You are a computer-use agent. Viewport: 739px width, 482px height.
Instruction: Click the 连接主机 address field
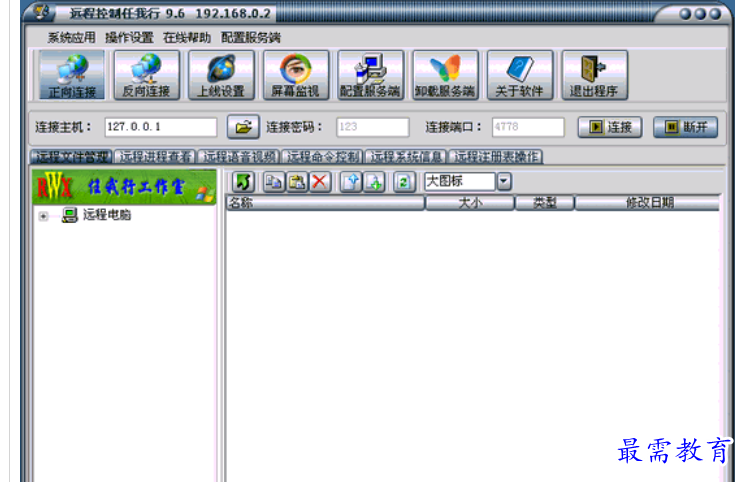tap(161, 127)
